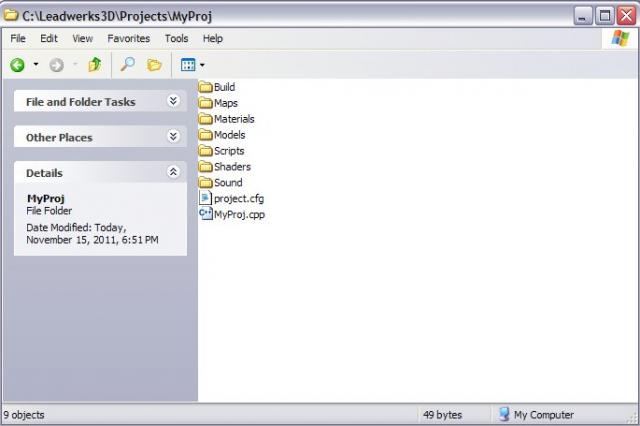This screenshot has width=640, height=426.
Task: Select the Build folder icon
Action: click(206, 87)
